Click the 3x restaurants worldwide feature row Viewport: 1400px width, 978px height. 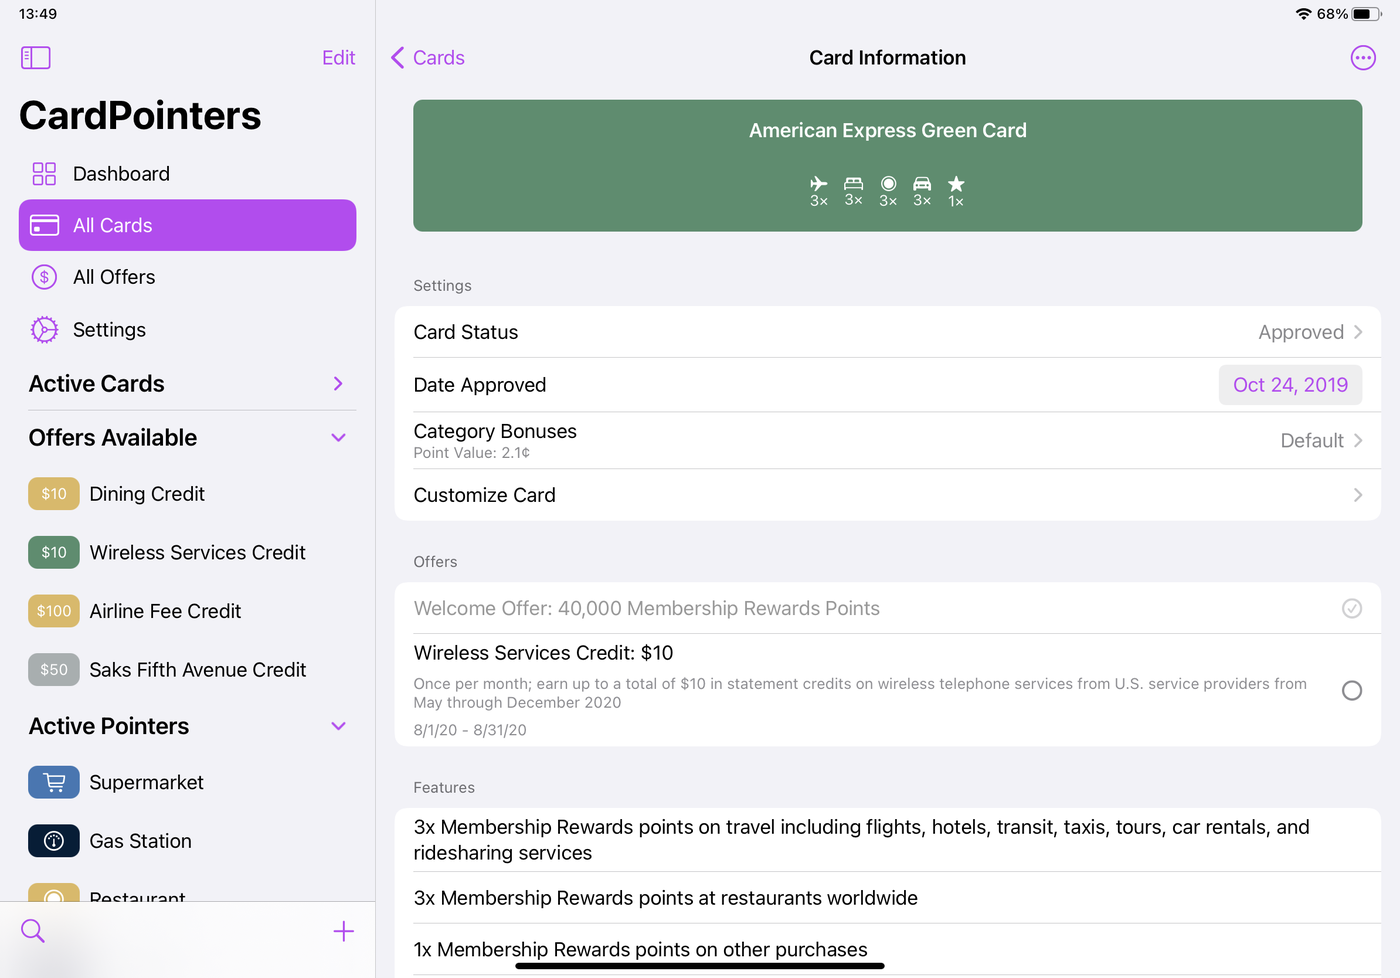click(888, 898)
